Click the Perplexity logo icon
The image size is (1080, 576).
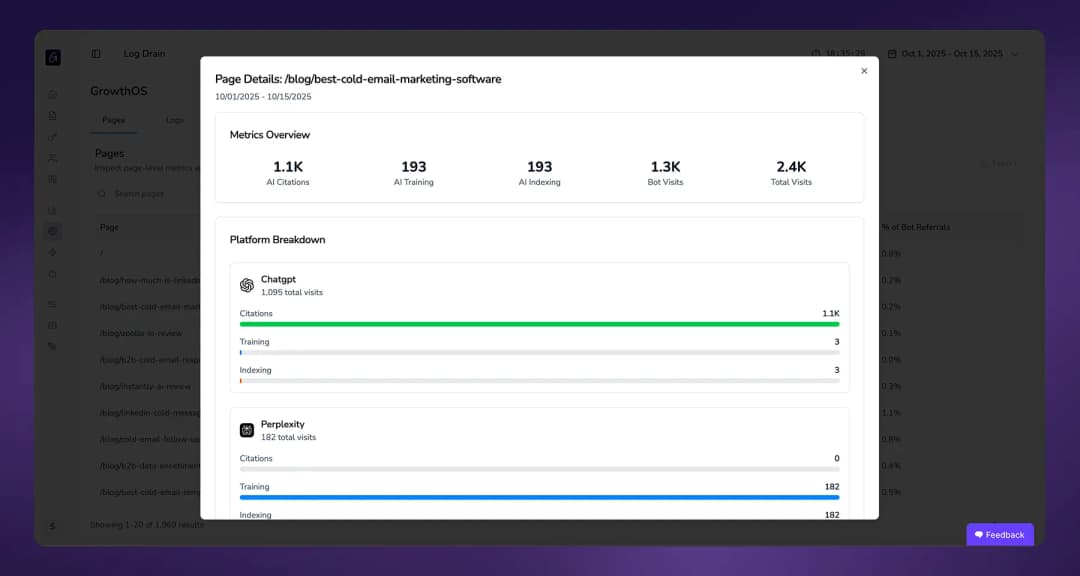point(246,429)
